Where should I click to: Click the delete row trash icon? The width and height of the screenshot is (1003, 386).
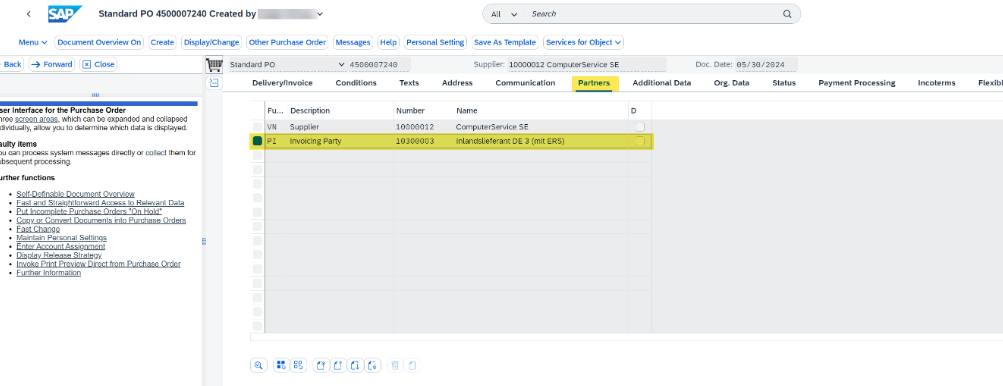395,366
